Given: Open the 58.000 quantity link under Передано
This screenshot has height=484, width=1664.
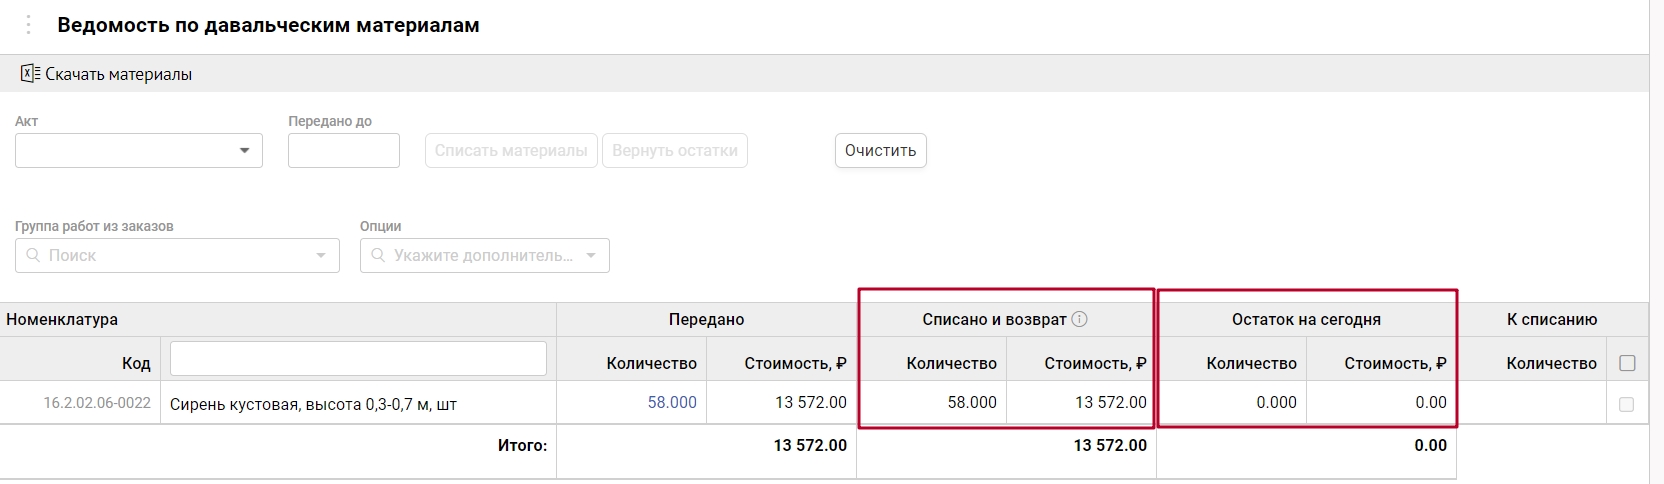Looking at the screenshot, I should (x=672, y=402).
